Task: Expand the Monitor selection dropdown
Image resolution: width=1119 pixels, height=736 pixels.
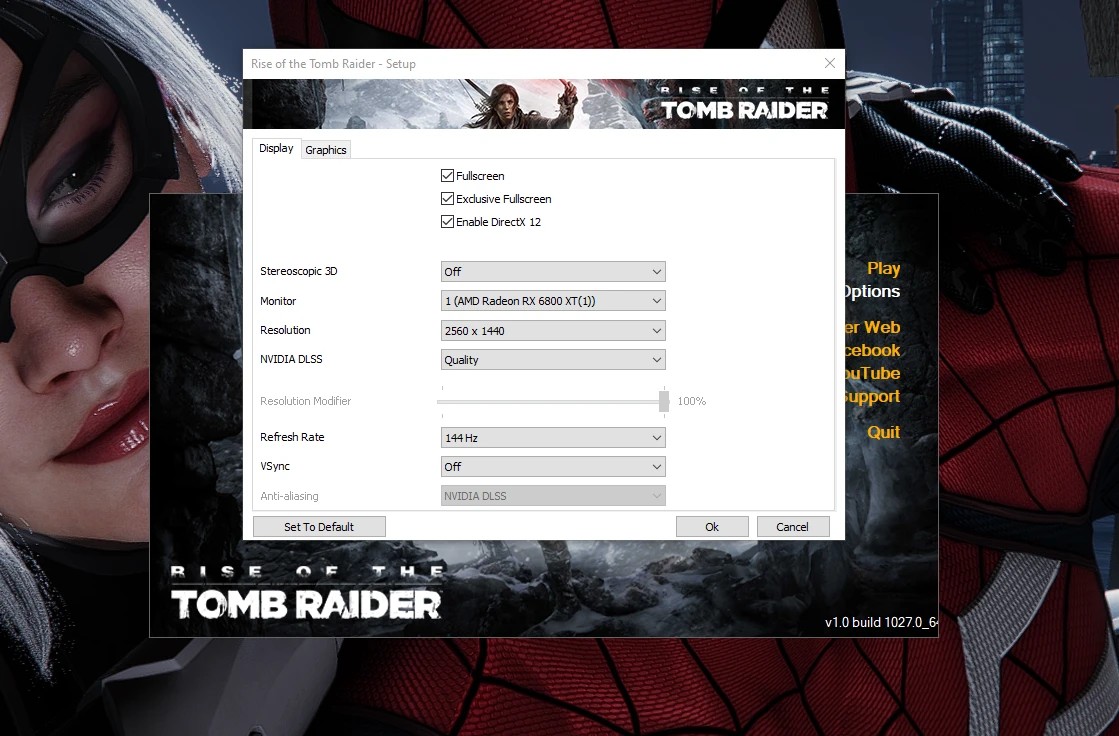Action: [x=553, y=301]
